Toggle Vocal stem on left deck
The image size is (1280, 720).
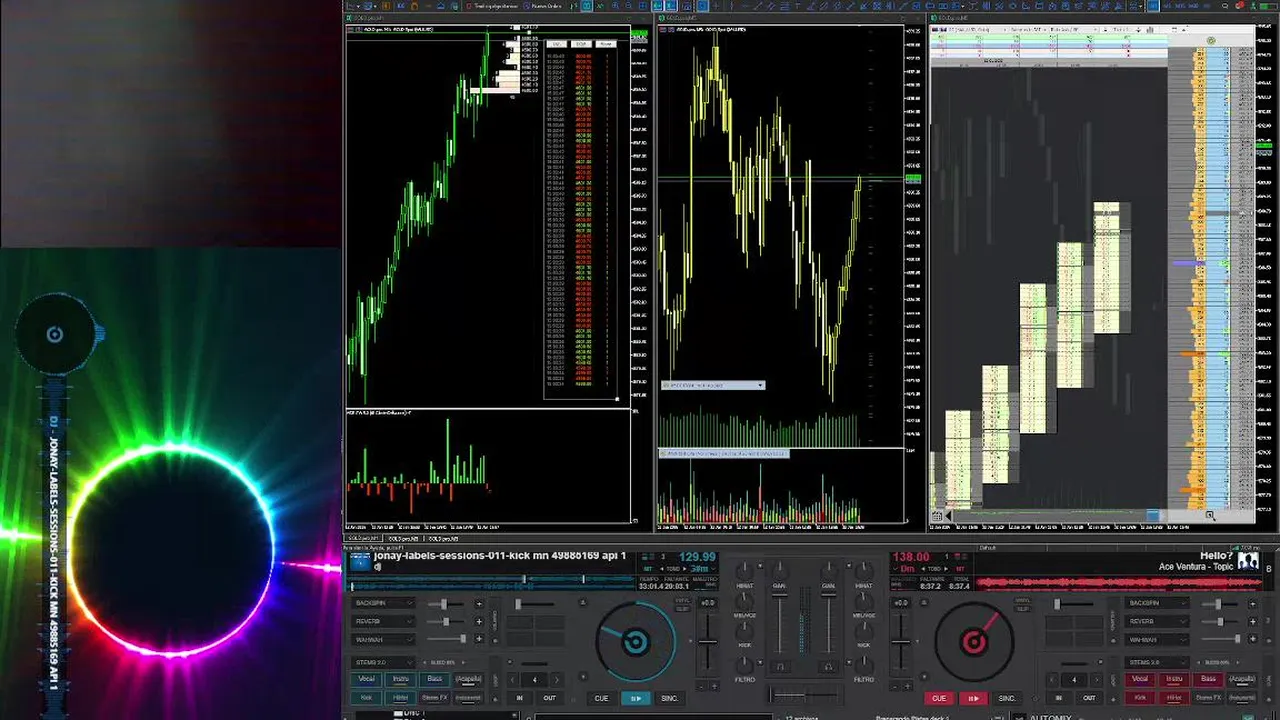point(367,679)
